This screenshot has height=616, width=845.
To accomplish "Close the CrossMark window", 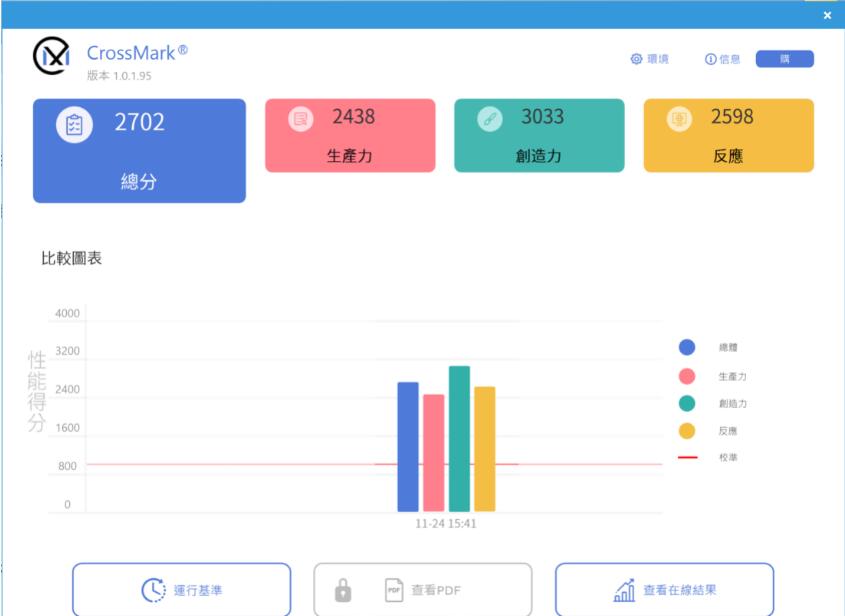I will 827,15.
